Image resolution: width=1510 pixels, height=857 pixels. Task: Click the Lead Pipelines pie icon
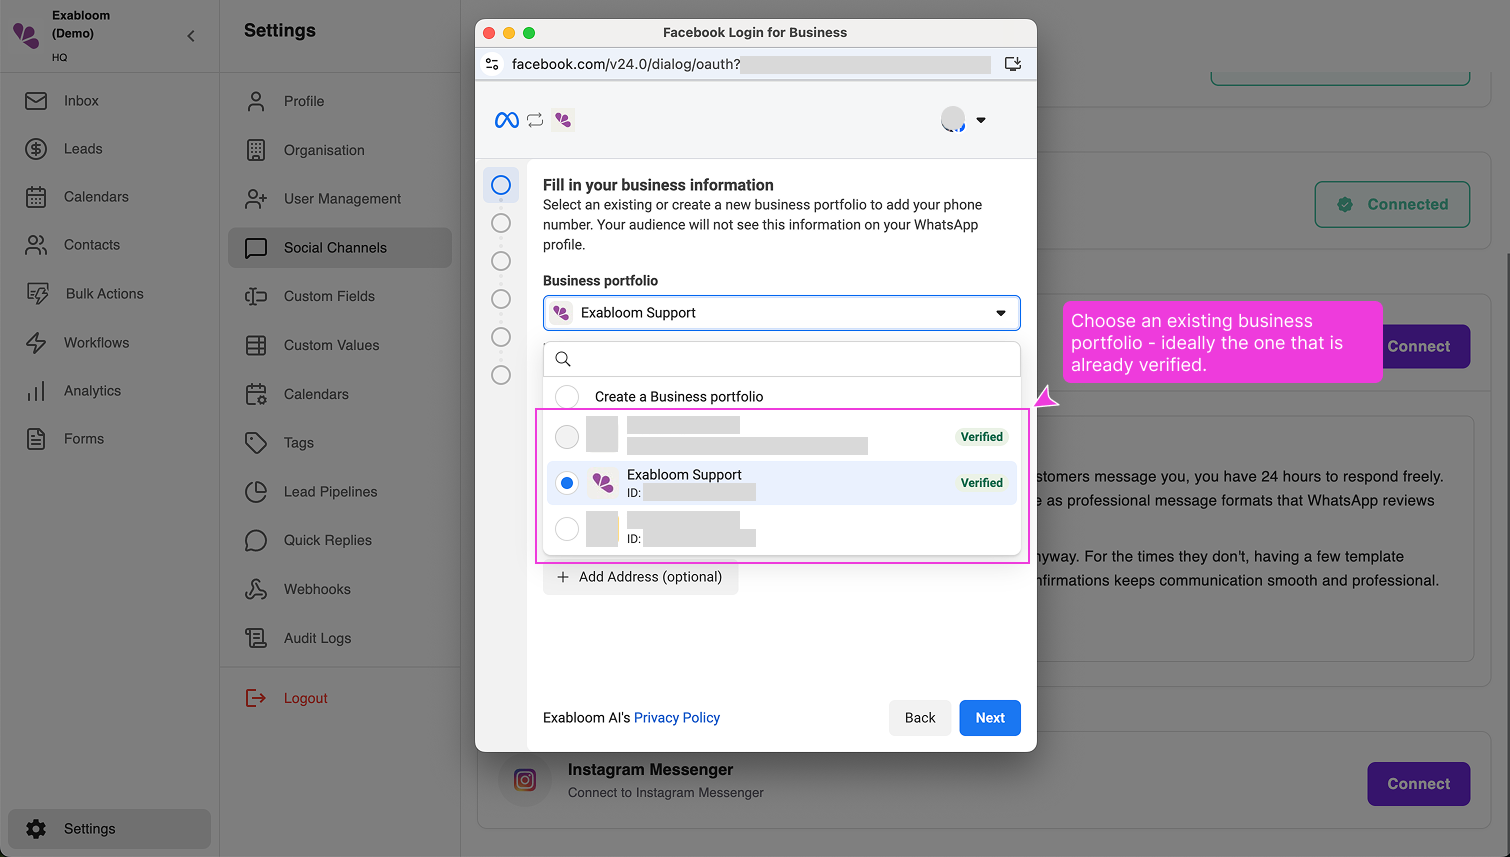(x=256, y=492)
